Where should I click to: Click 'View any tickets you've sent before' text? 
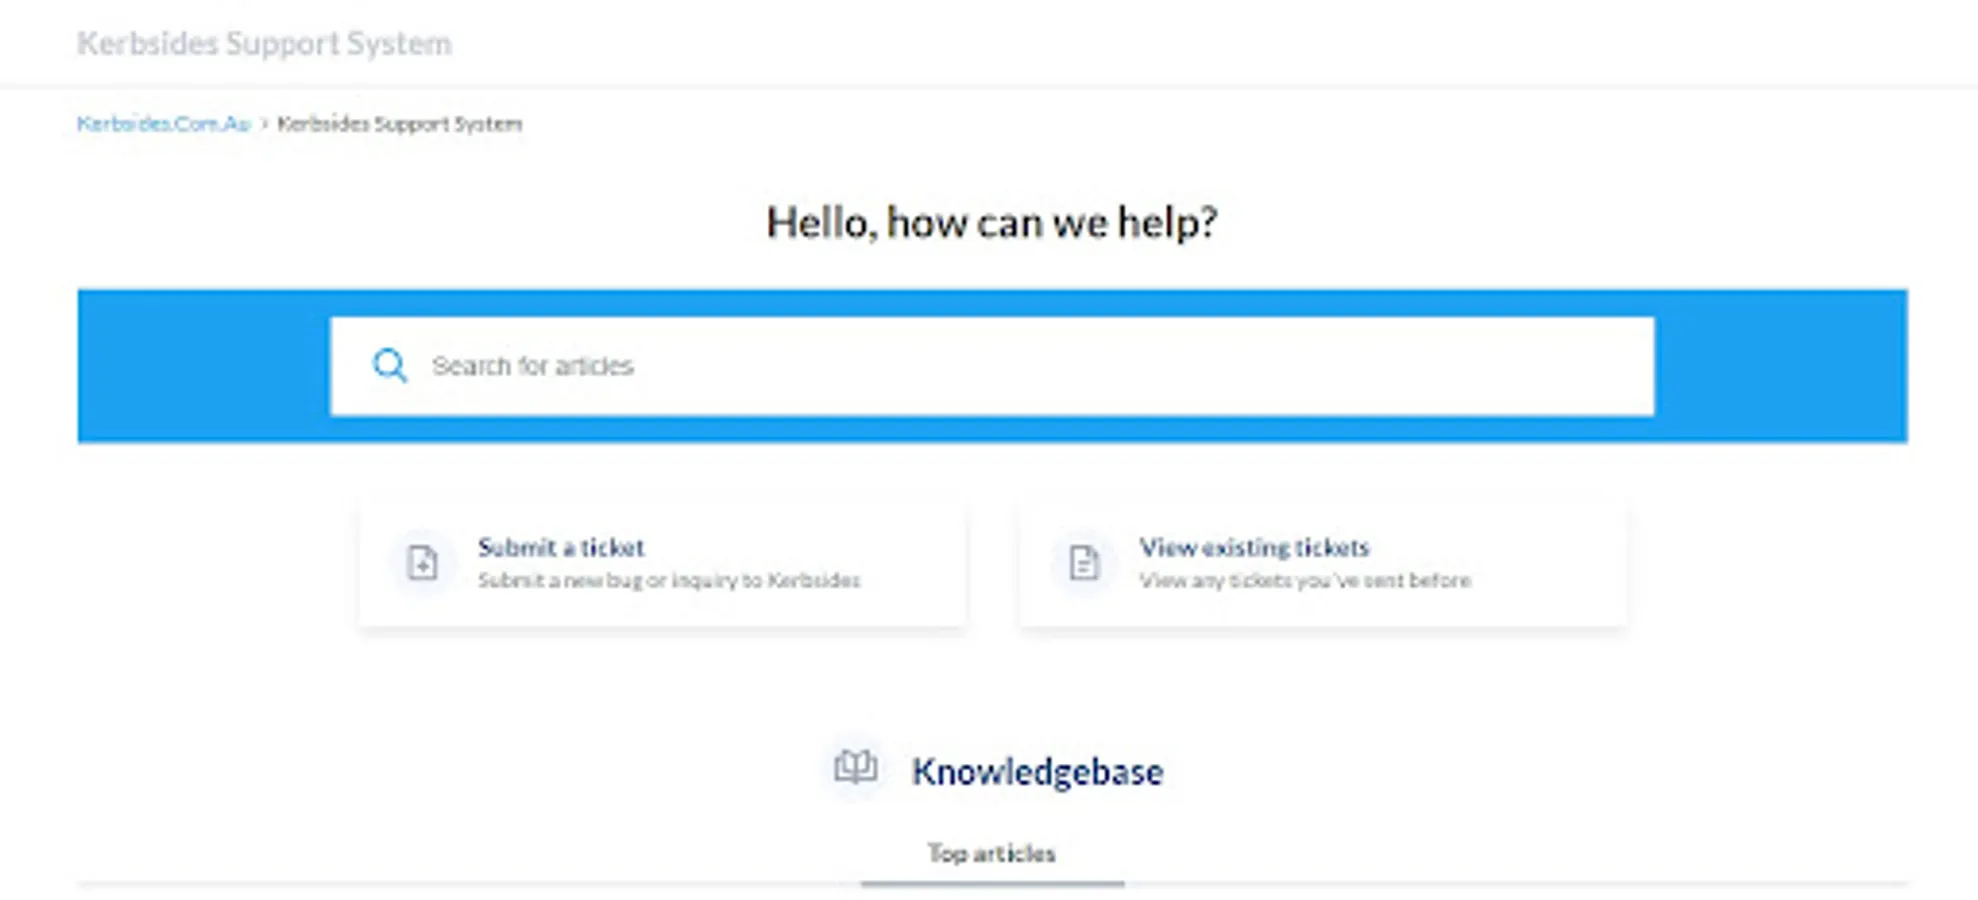(1305, 581)
